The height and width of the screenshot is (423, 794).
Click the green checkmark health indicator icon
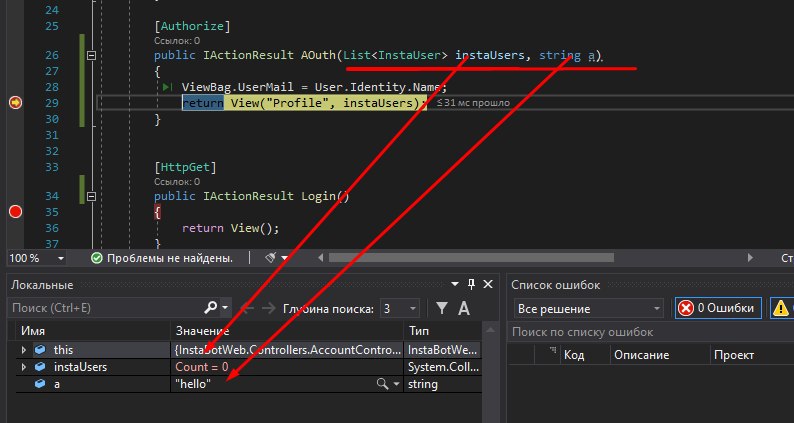point(96,258)
